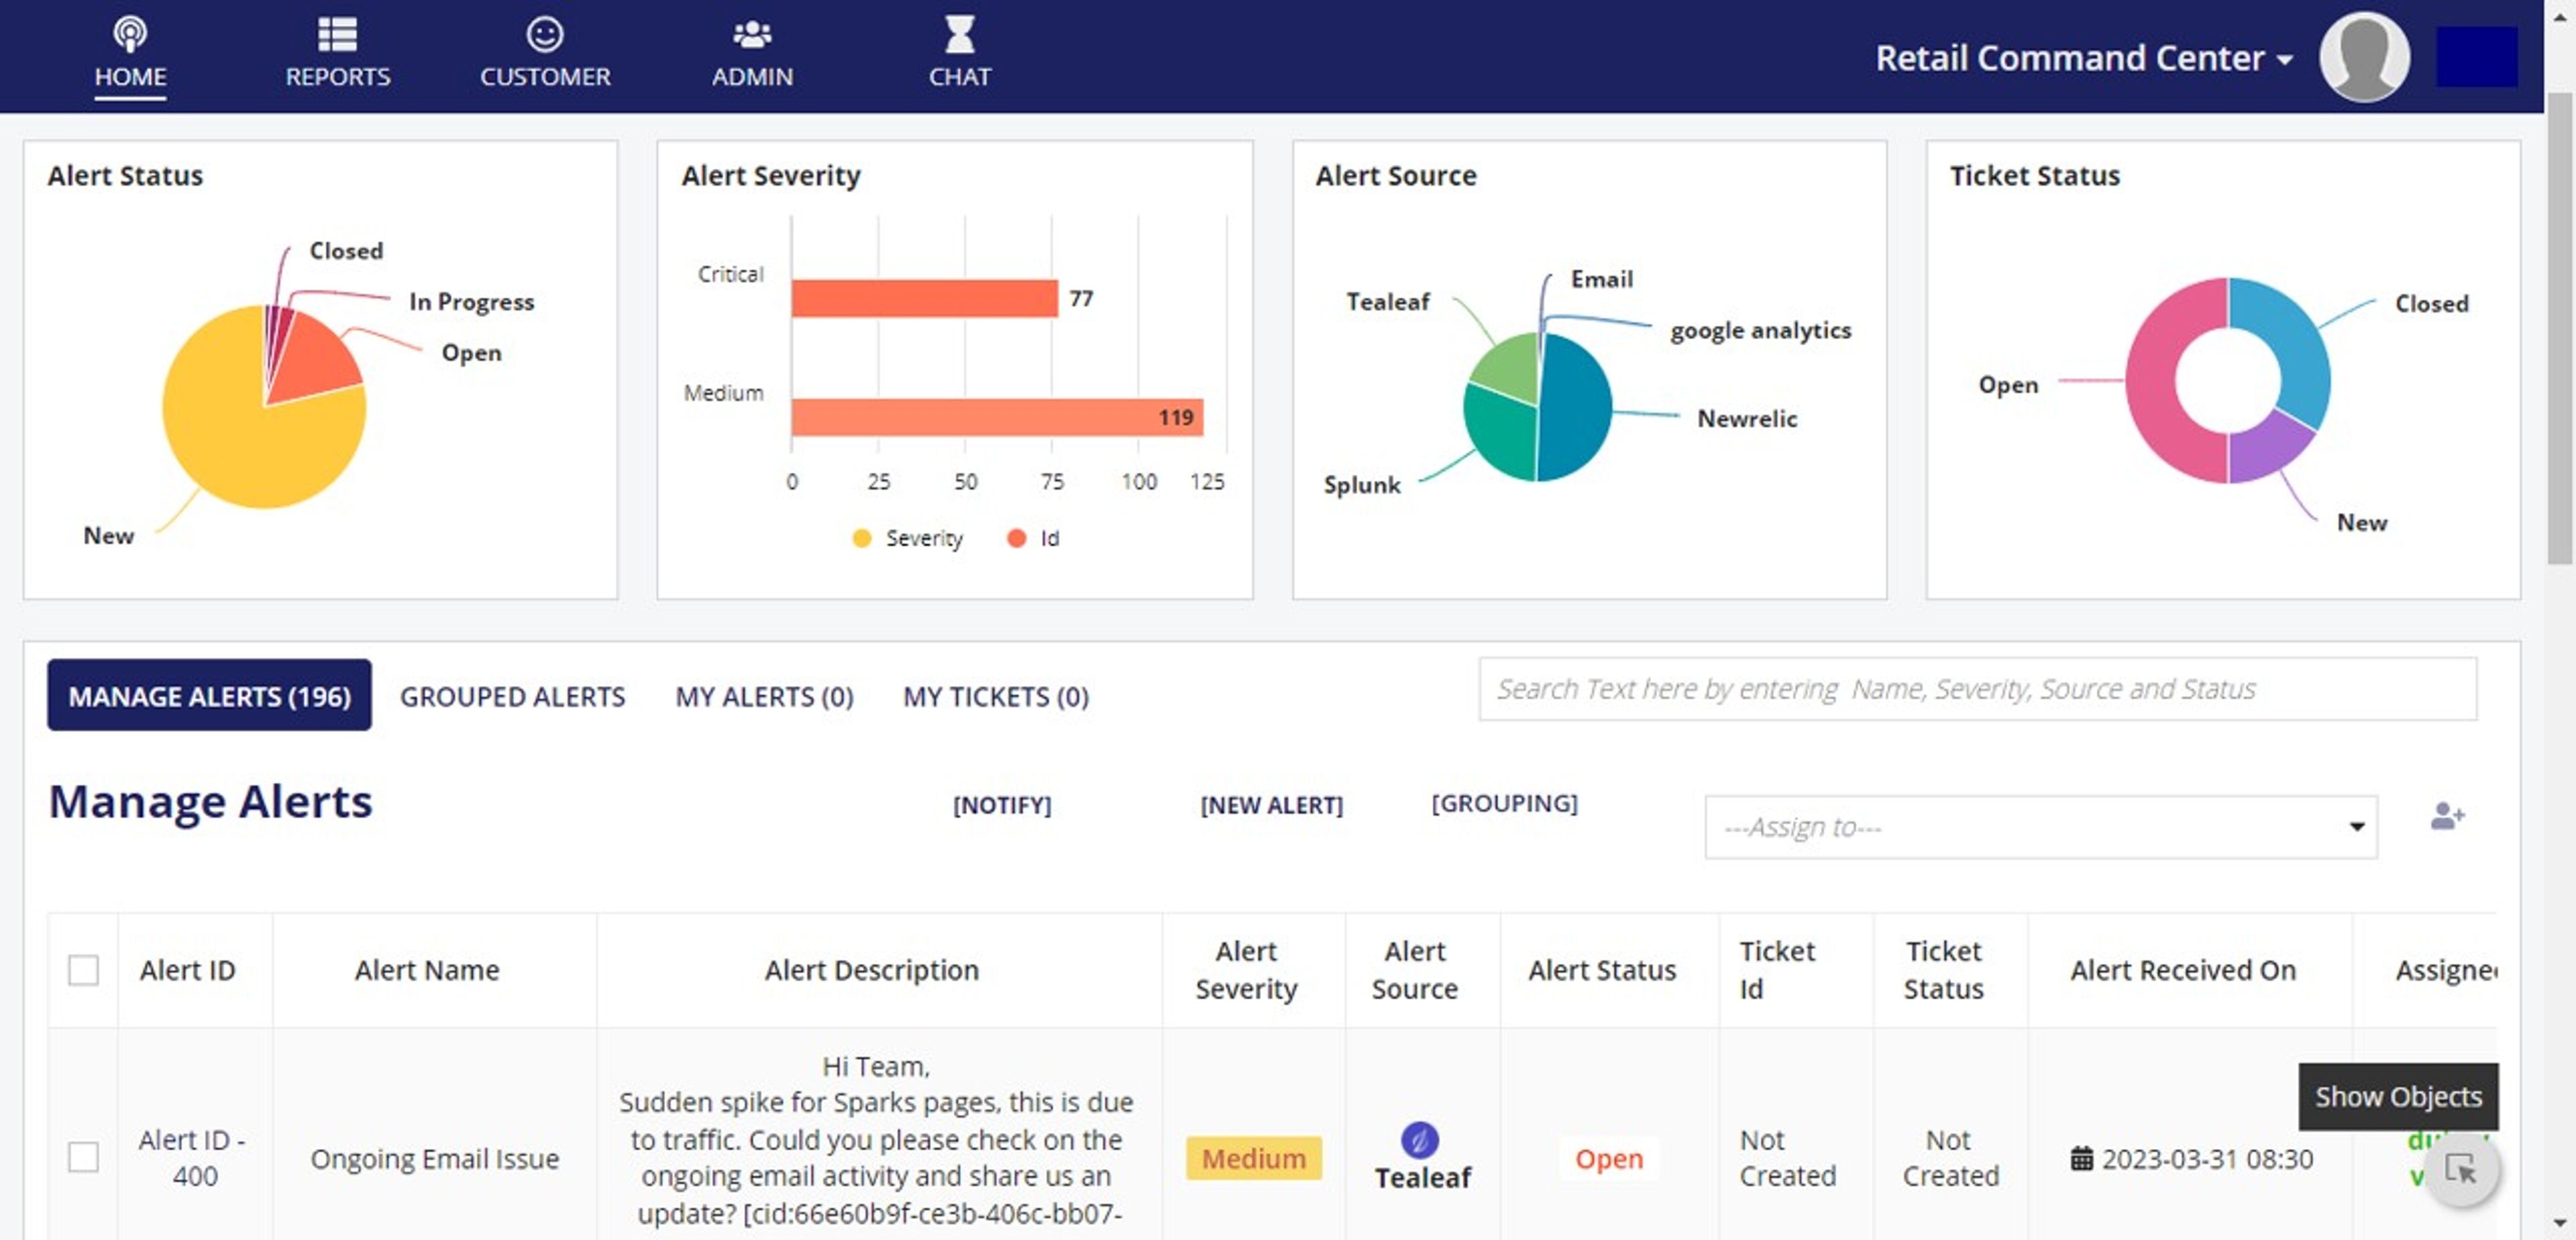This screenshot has height=1240, width=2576.
Task: Open the Chat hourglass icon
Action: click(959, 34)
